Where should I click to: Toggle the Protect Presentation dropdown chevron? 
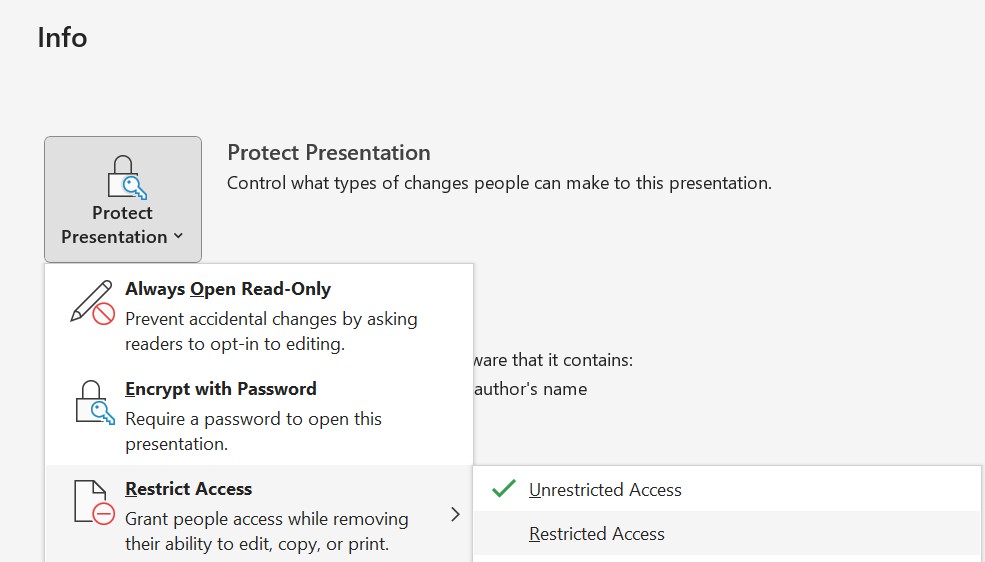[x=178, y=236]
